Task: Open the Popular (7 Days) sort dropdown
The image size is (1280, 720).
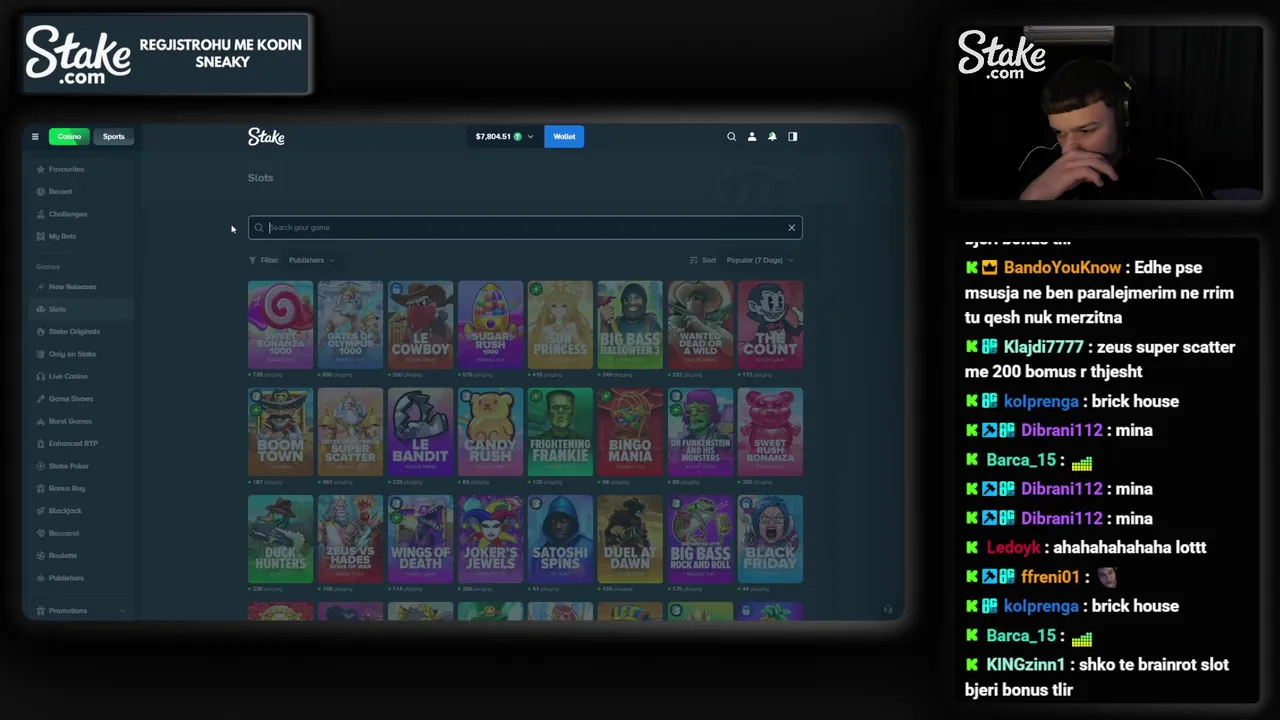Action: coord(760,260)
